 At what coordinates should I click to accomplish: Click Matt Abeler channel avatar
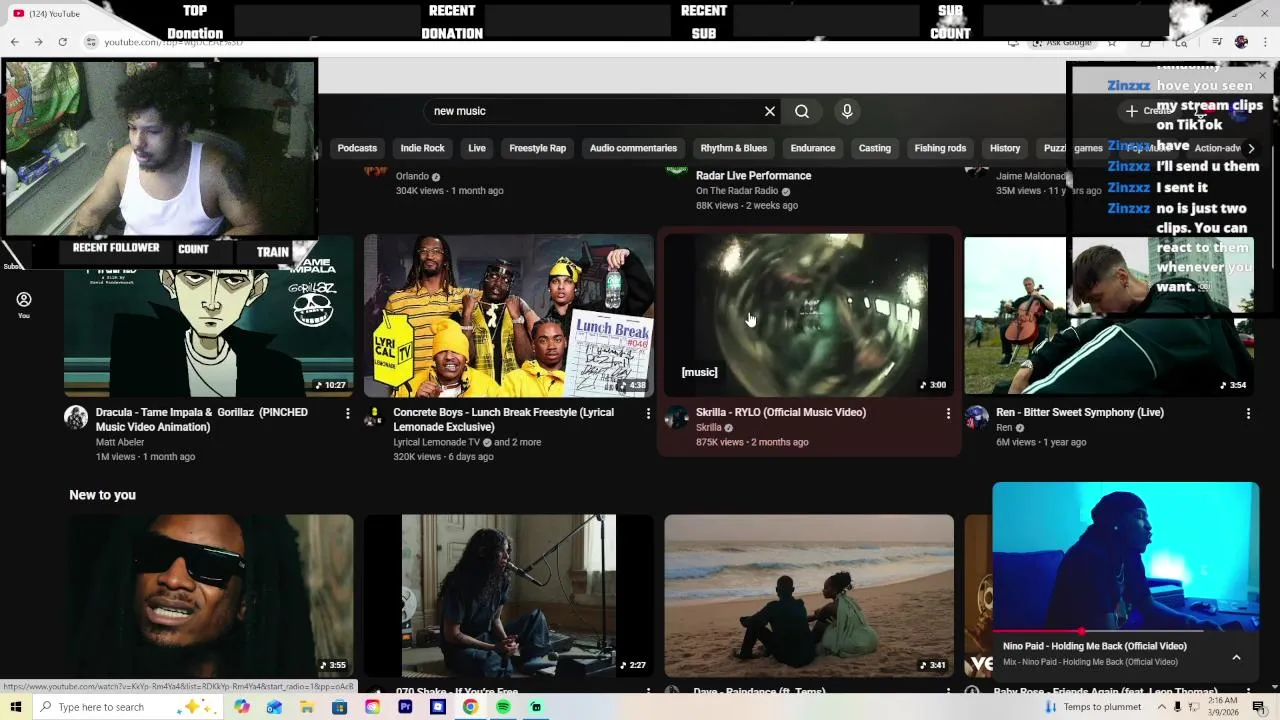[76, 417]
